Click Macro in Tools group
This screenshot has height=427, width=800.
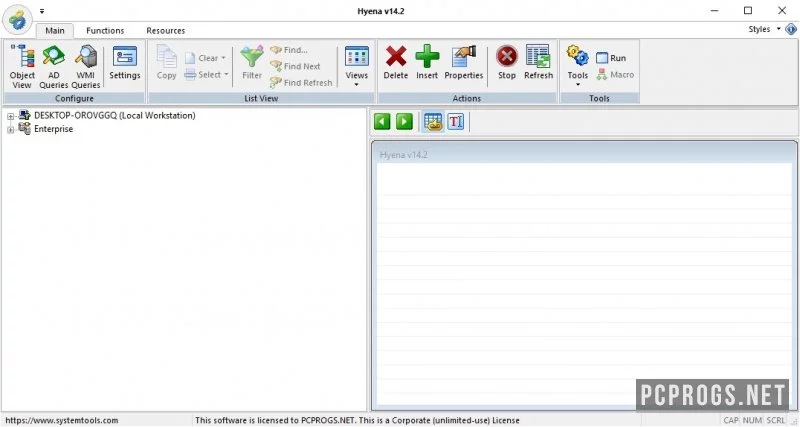coord(615,74)
